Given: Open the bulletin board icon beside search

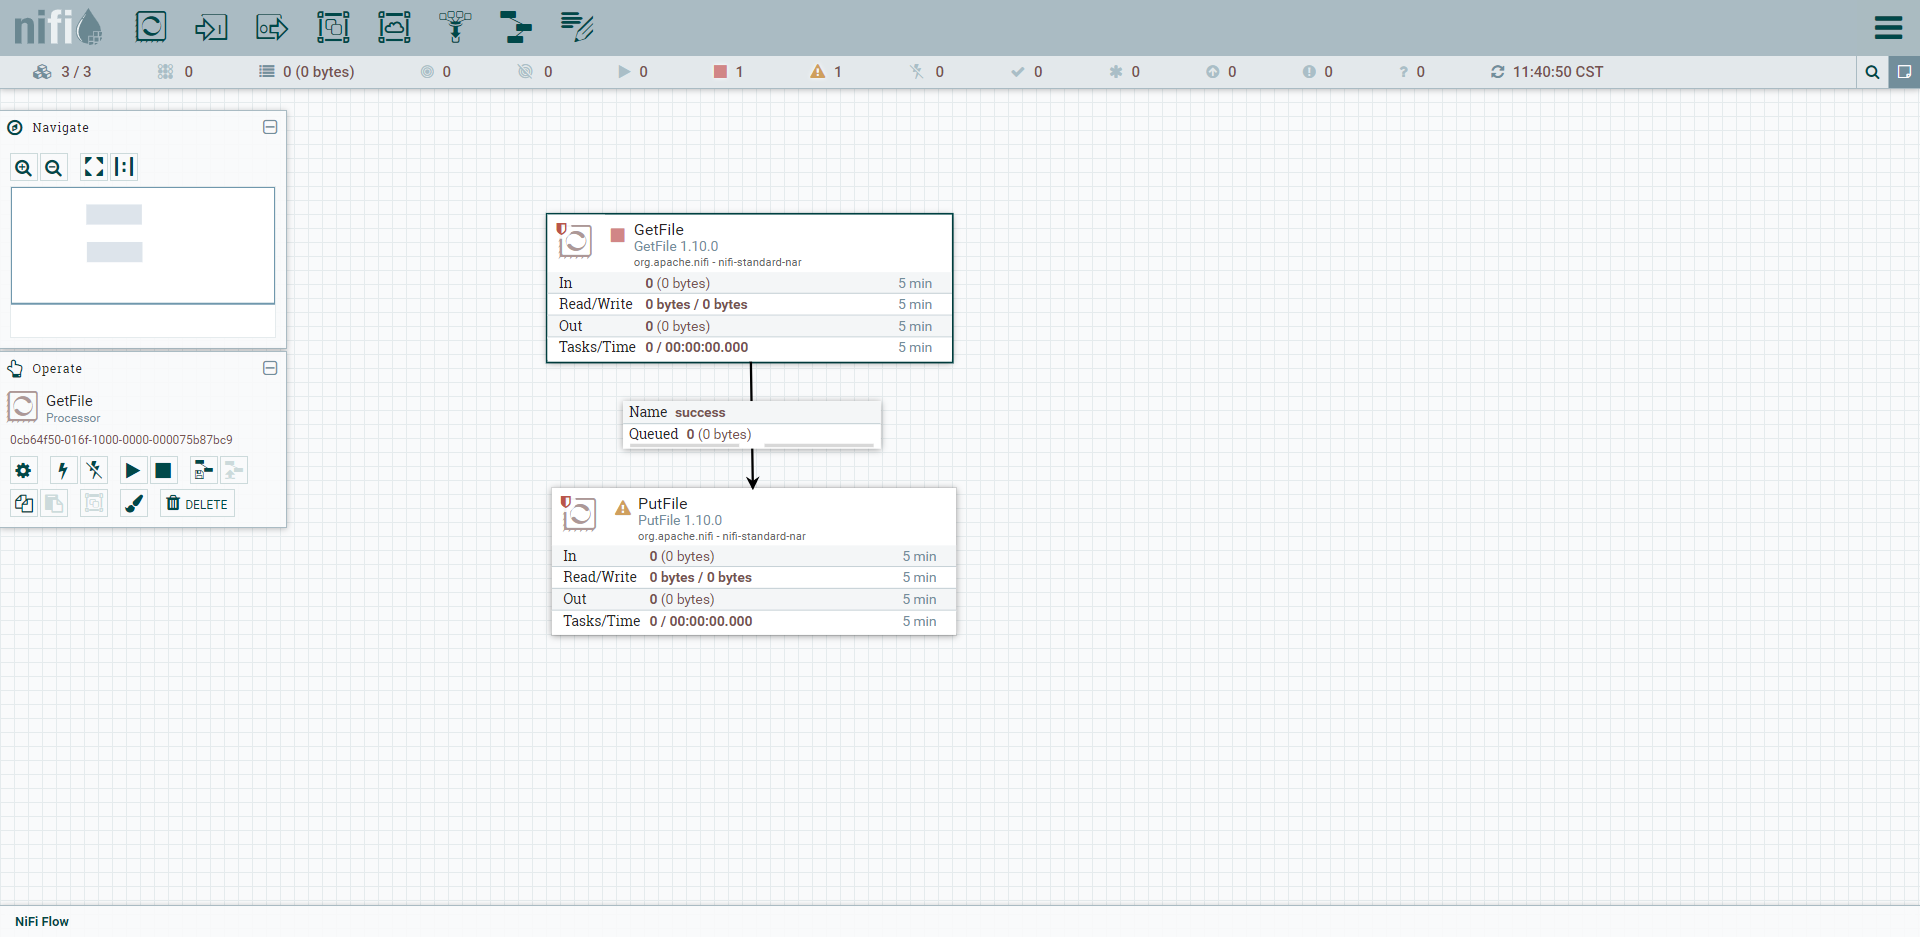Looking at the screenshot, I should pos(1904,72).
